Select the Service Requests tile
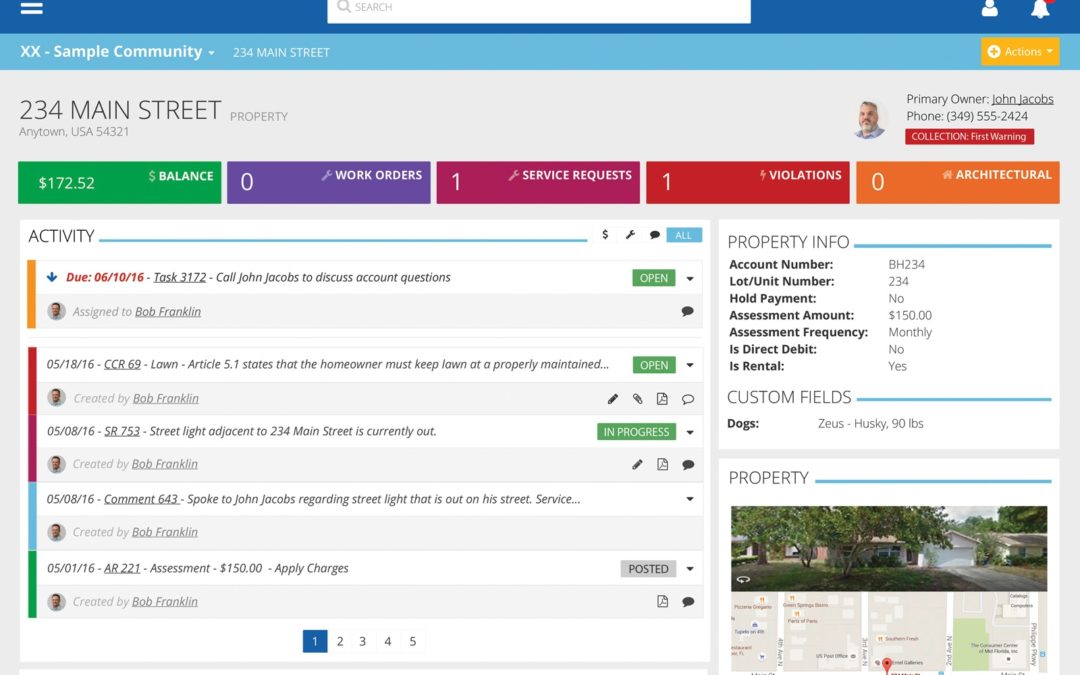This screenshot has width=1080, height=675. [x=538, y=182]
